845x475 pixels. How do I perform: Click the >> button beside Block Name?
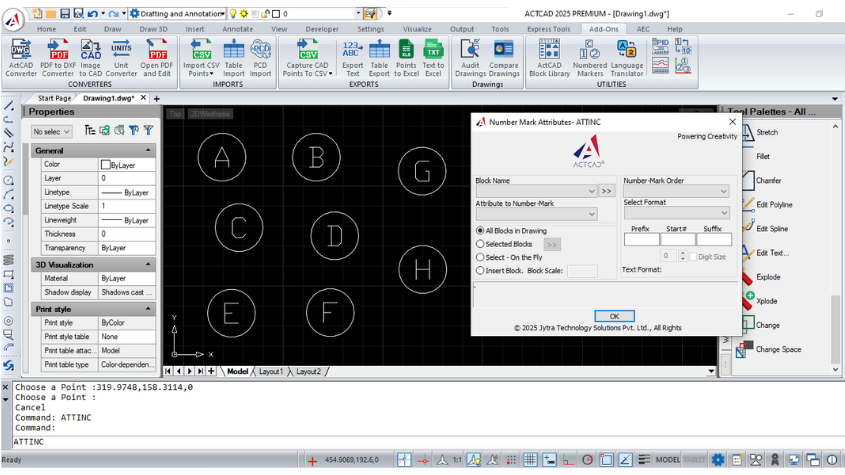click(606, 191)
